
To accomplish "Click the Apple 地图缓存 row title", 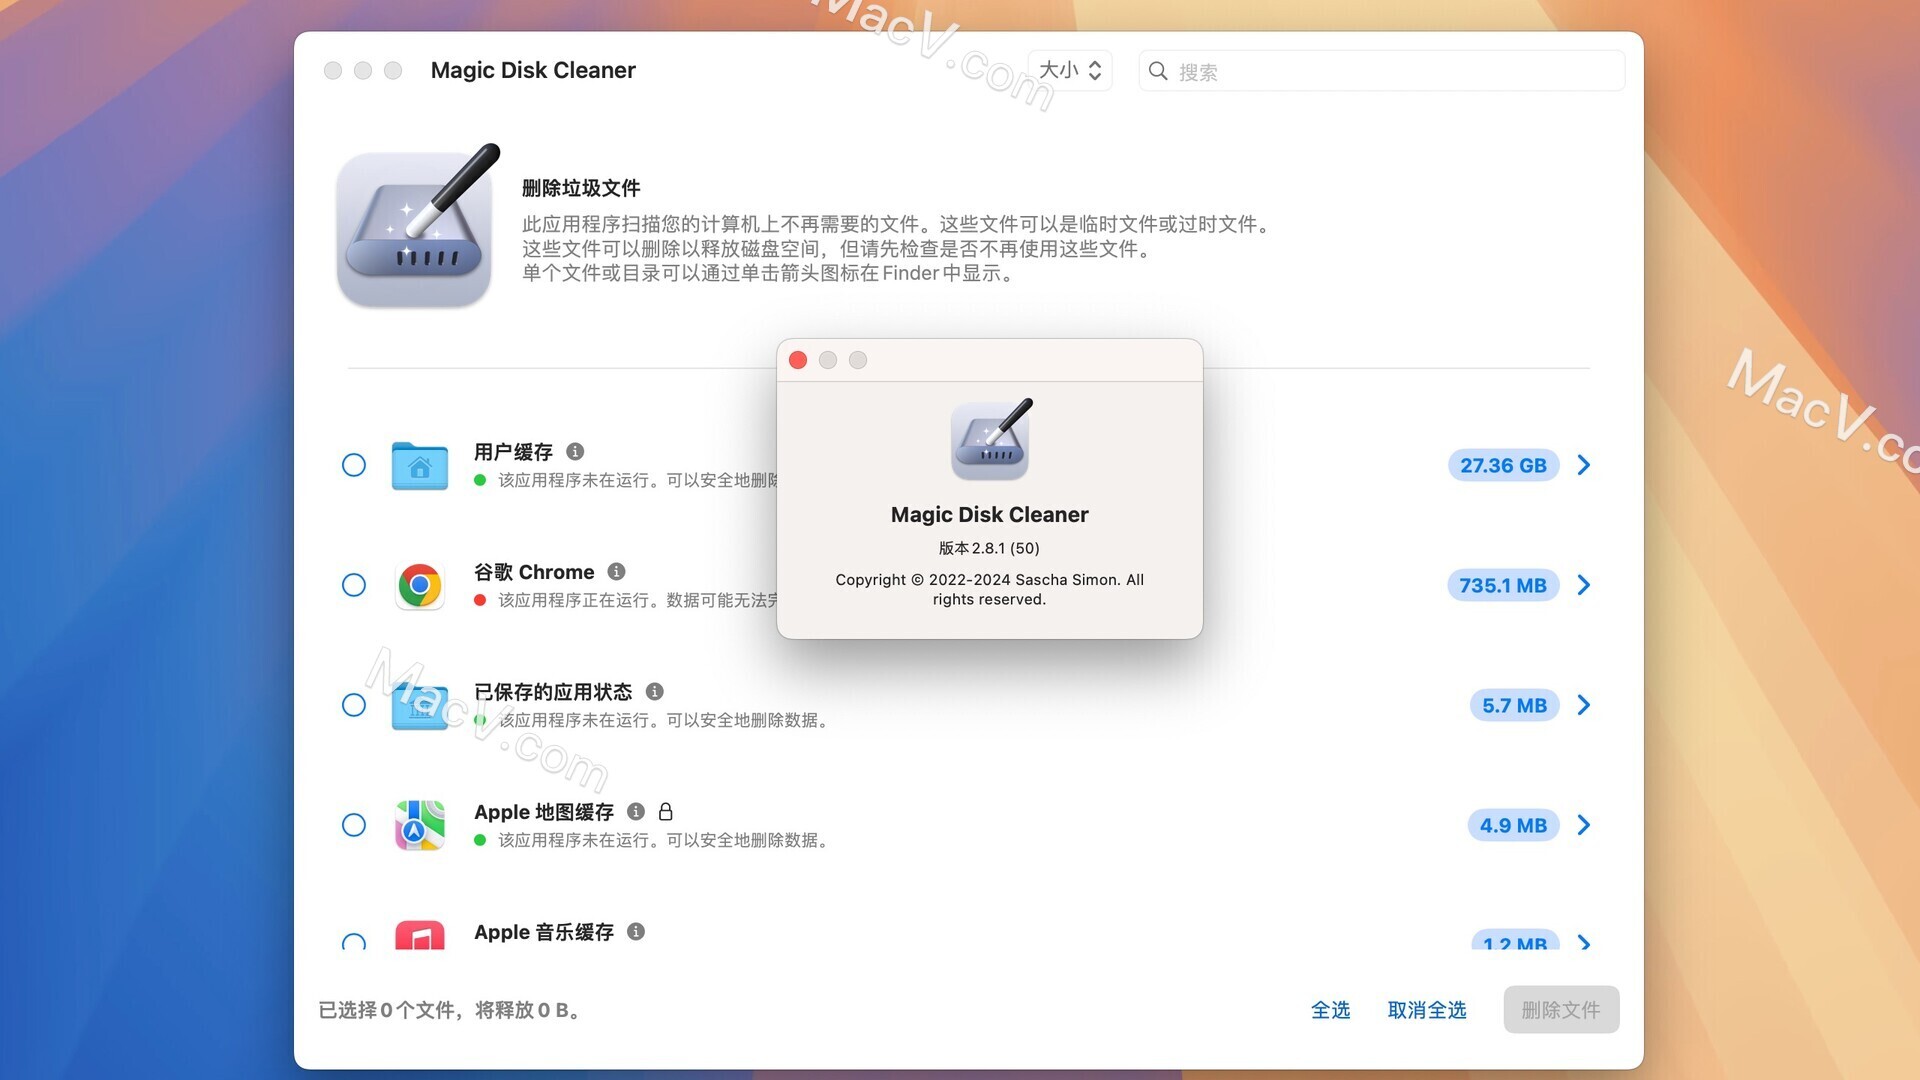I will click(x=544, y=812).
